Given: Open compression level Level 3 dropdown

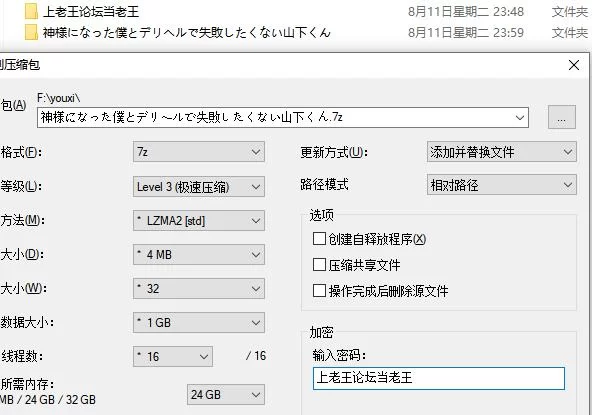Looking at the screenshot, I should 199,187.
